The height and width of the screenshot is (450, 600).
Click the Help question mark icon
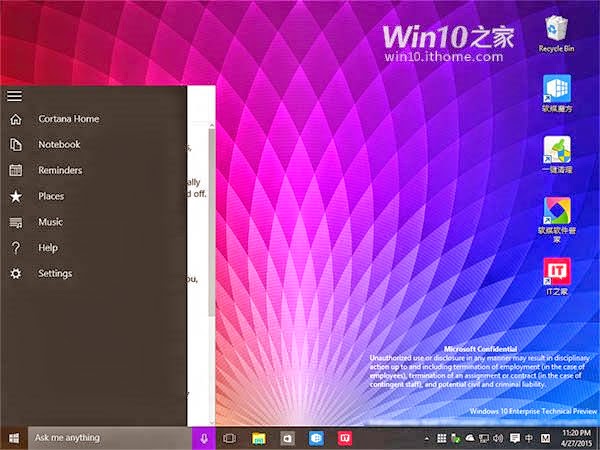[16, 248]
